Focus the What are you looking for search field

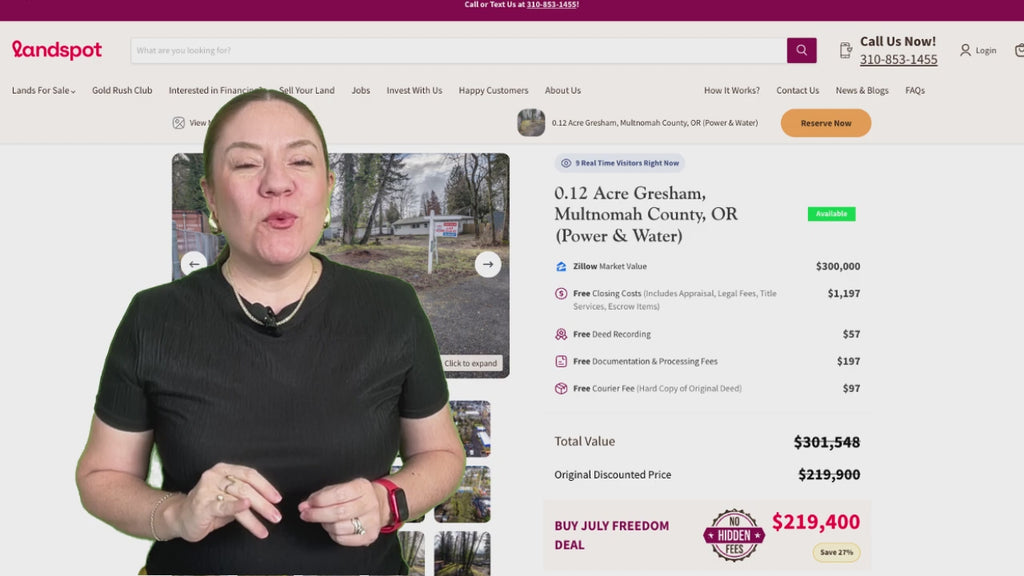click(x=458, y=50)
